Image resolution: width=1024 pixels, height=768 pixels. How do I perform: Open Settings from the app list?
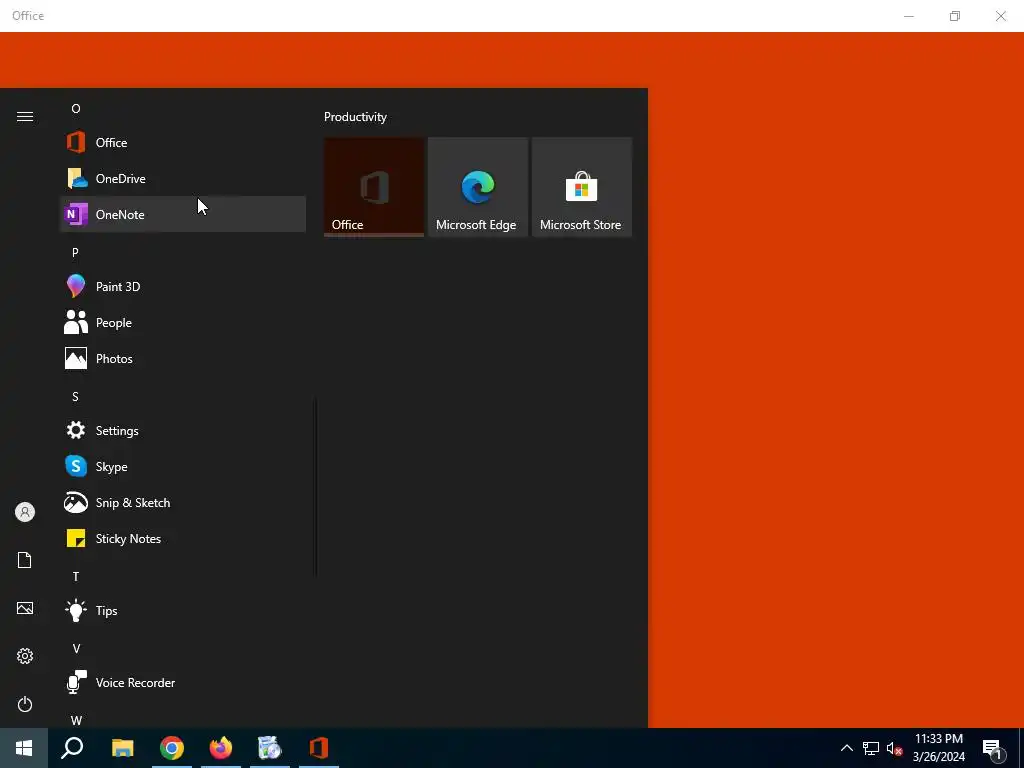click(x=183, y=431)
